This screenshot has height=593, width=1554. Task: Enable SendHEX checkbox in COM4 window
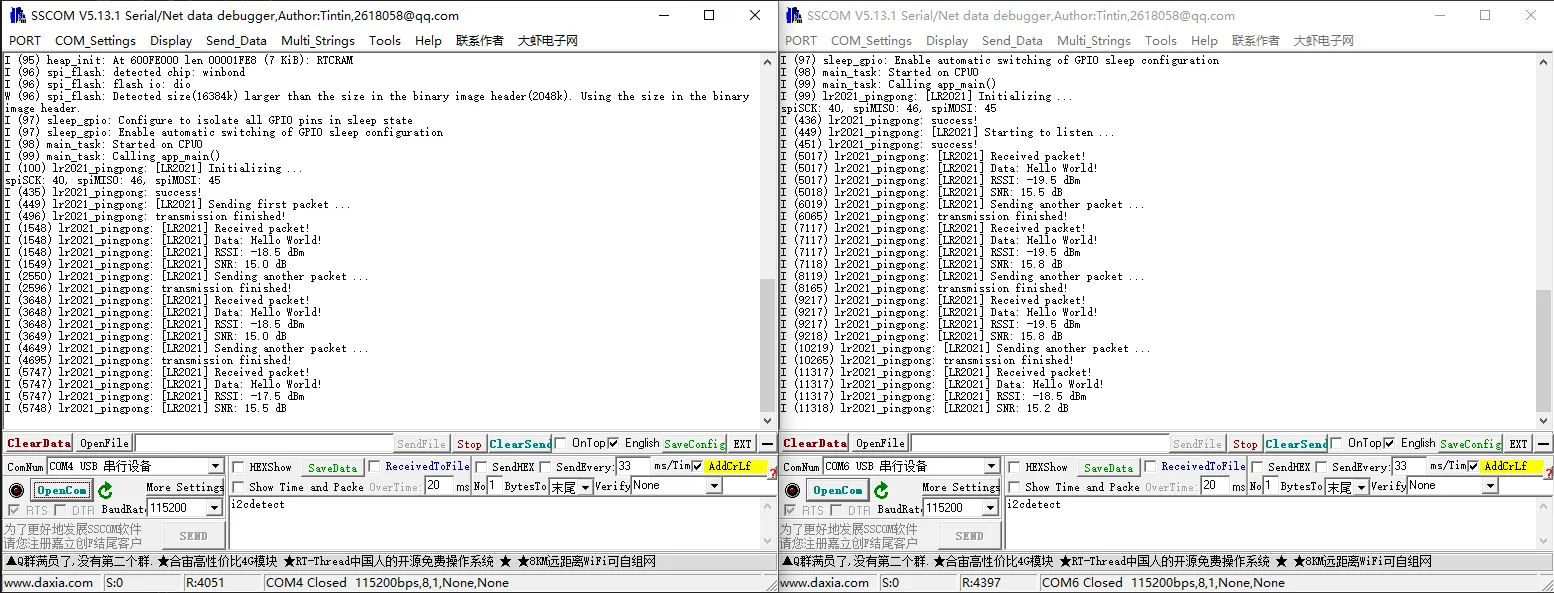click(481, 467)
